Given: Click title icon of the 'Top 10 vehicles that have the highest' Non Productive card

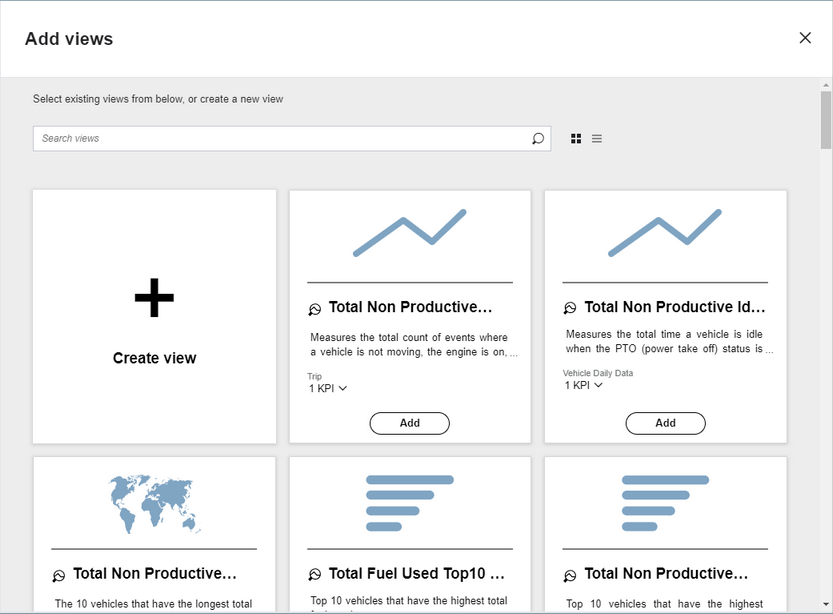Looking at the screenshot, I should (570, 575).
